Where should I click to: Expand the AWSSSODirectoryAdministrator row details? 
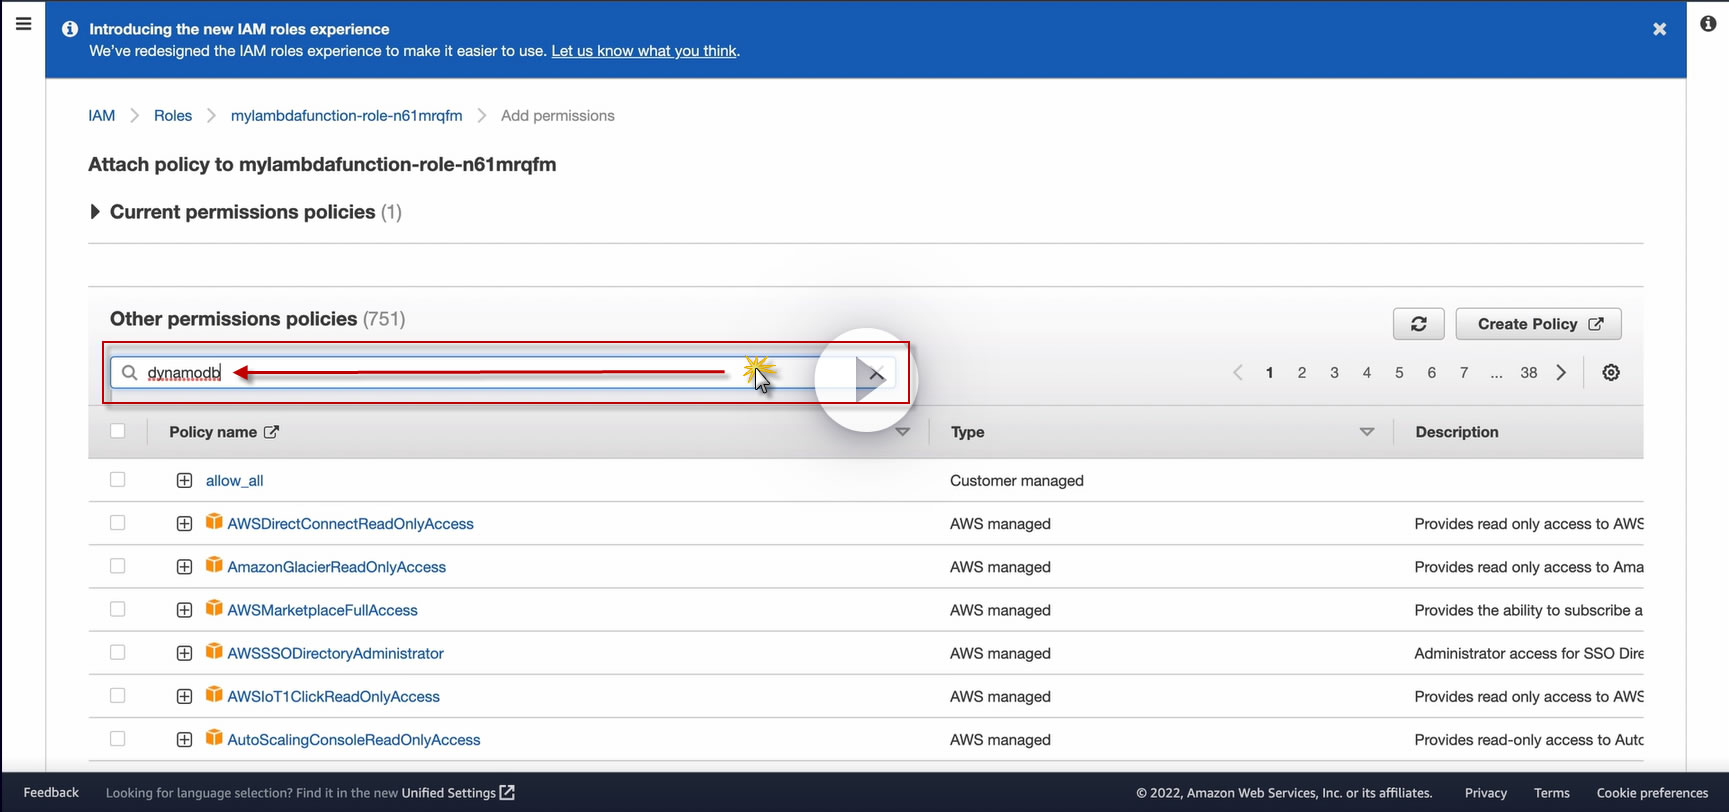click(x=184, y=653)
